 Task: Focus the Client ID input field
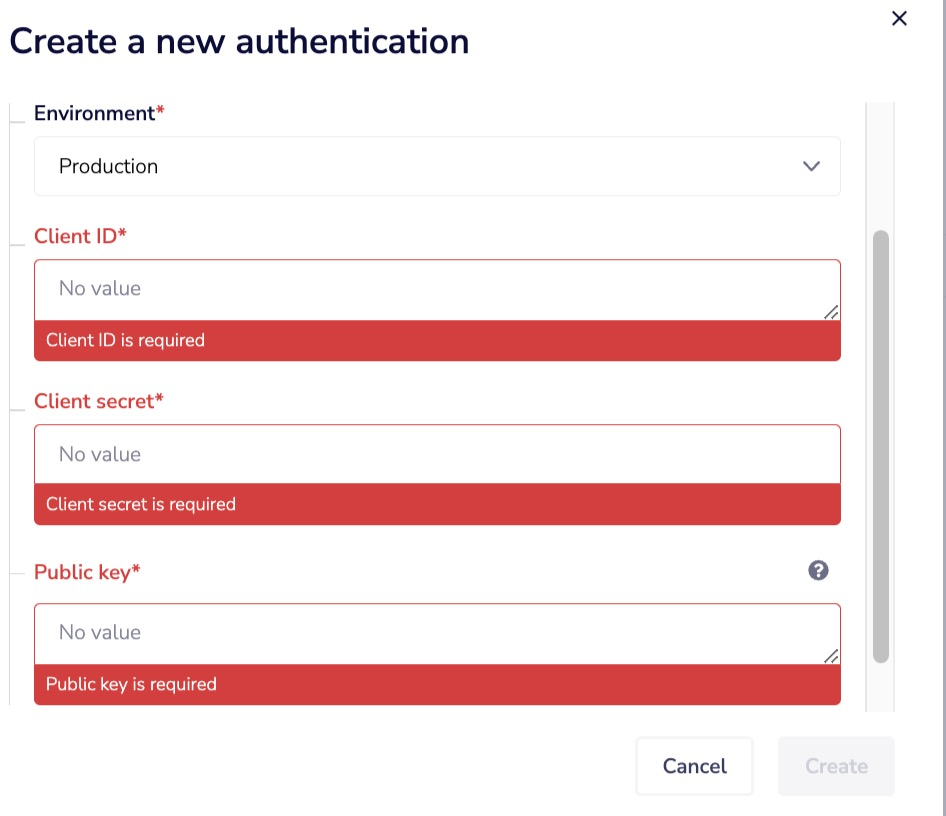437,290
